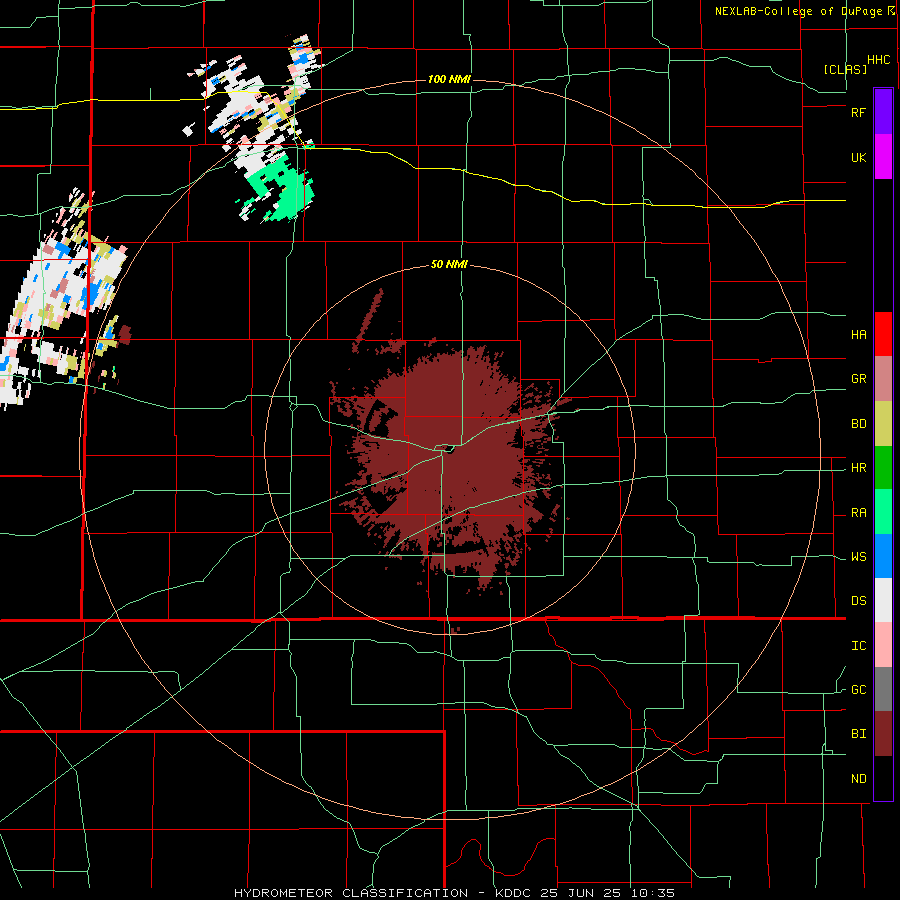
Task: Click the Hydrometeor Classification KDDC title caption
Action: click(x=455, y=893)
